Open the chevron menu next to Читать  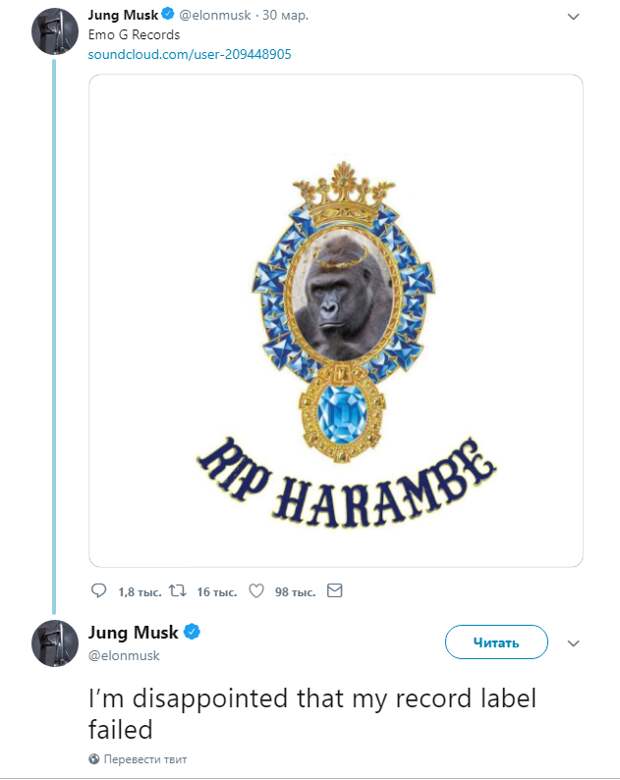[573, 643]
